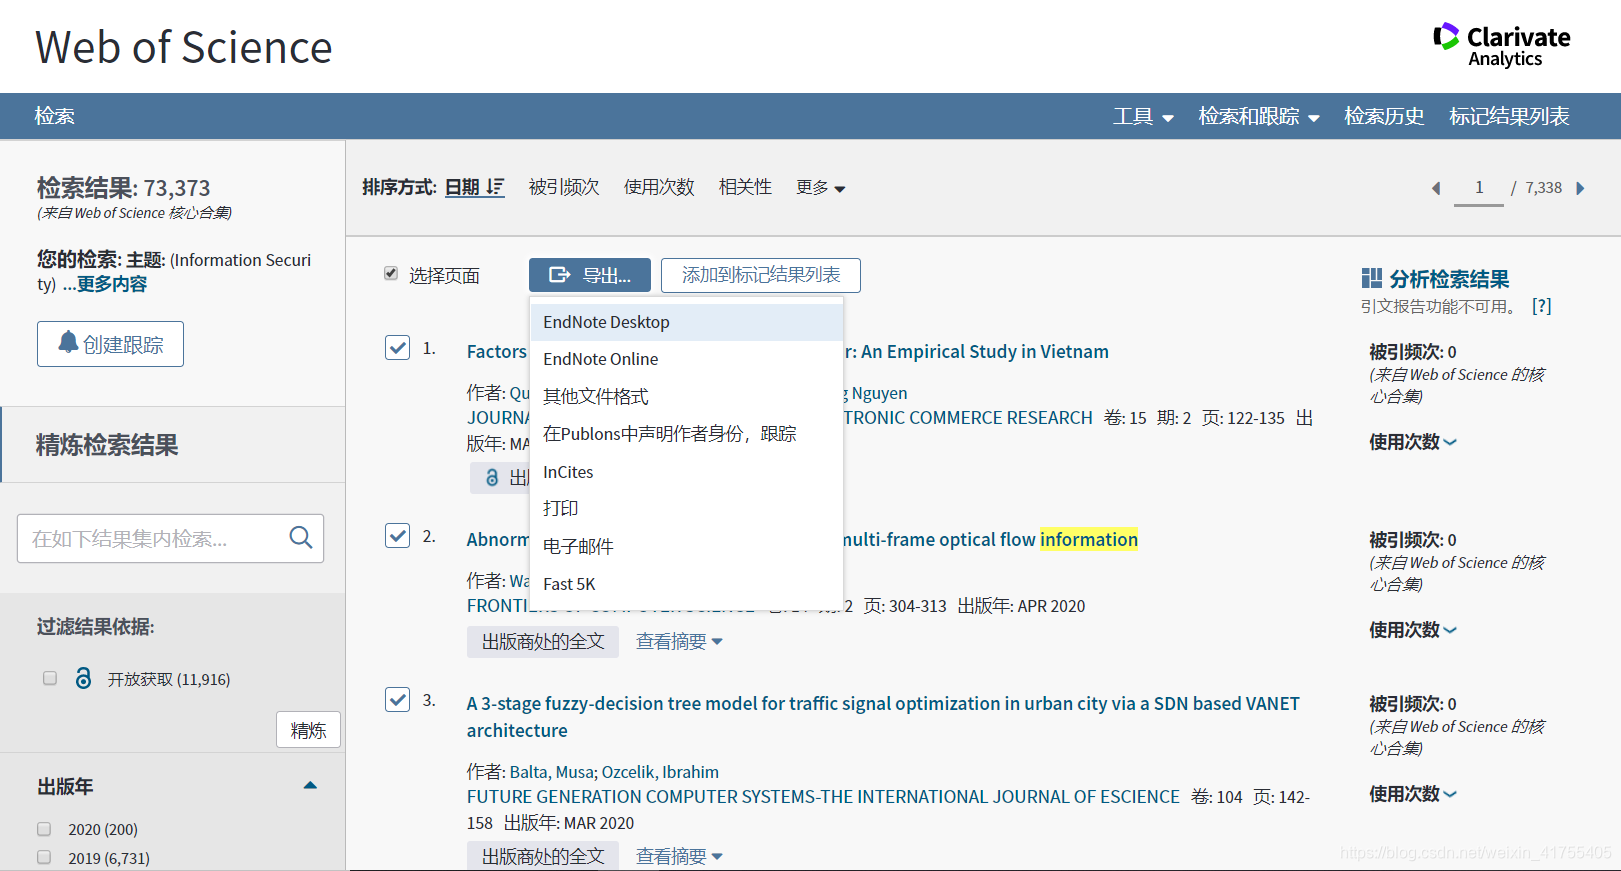Expand 查看摘要 for result 3

679,856
